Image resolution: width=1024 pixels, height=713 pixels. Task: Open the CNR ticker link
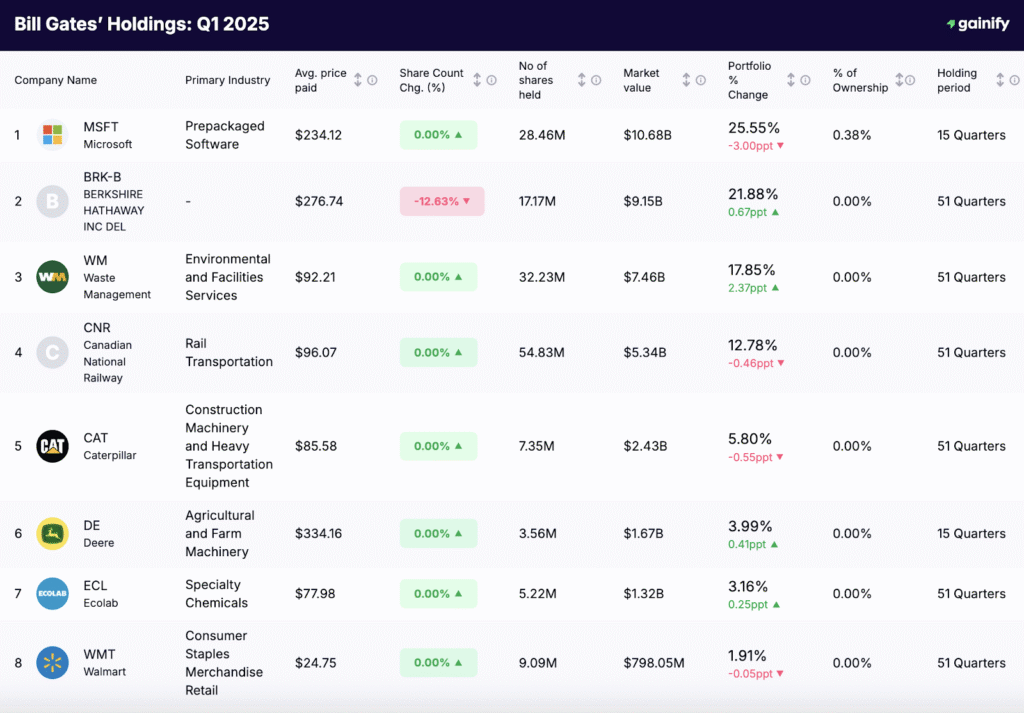click(x=97, y=328)
